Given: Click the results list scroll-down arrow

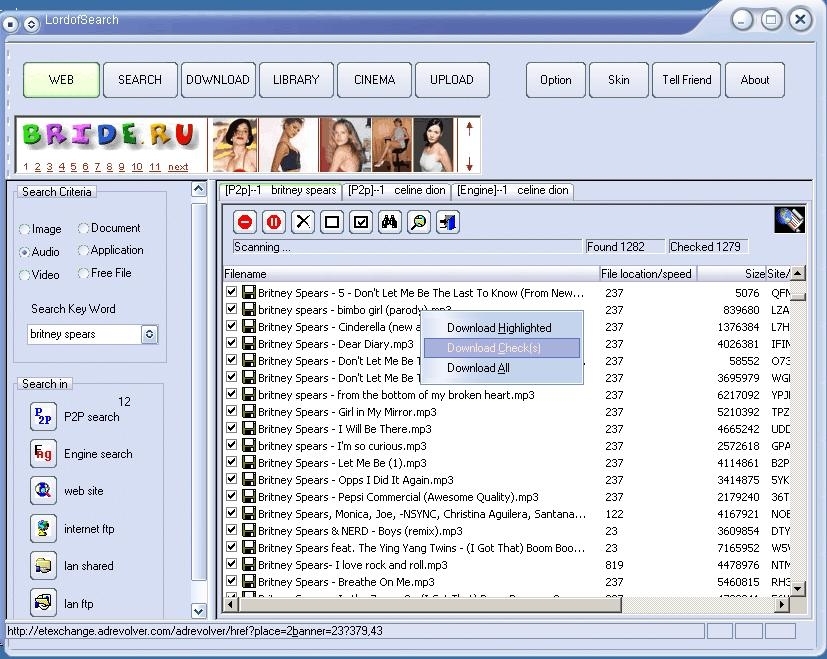Looking at the screenshot, I should point(797,588).
